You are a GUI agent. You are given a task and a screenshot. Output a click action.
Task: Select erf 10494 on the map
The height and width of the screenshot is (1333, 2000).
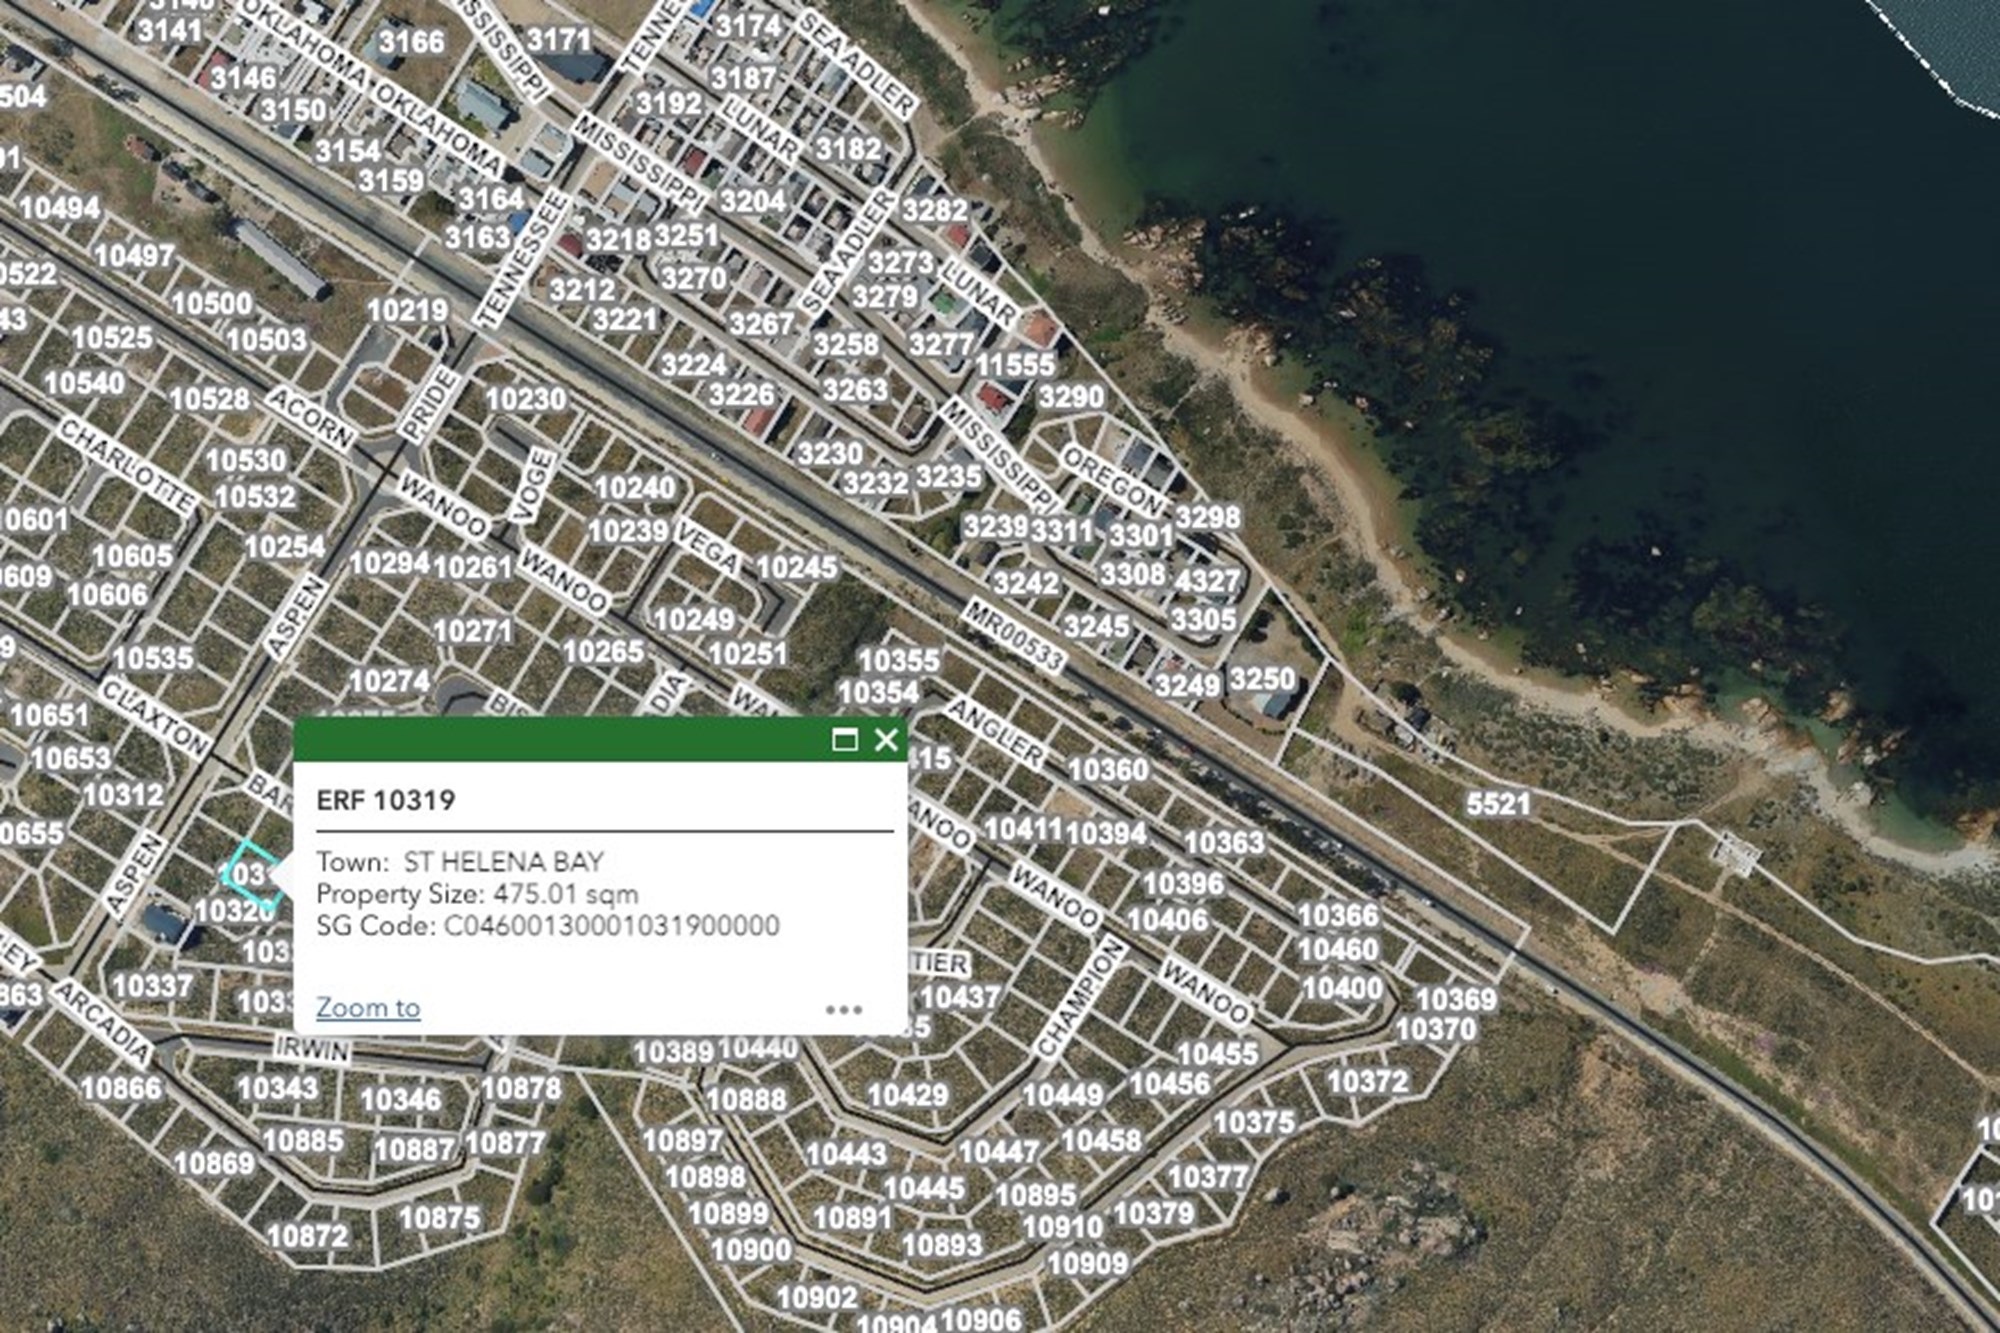[x=60, y=208]
